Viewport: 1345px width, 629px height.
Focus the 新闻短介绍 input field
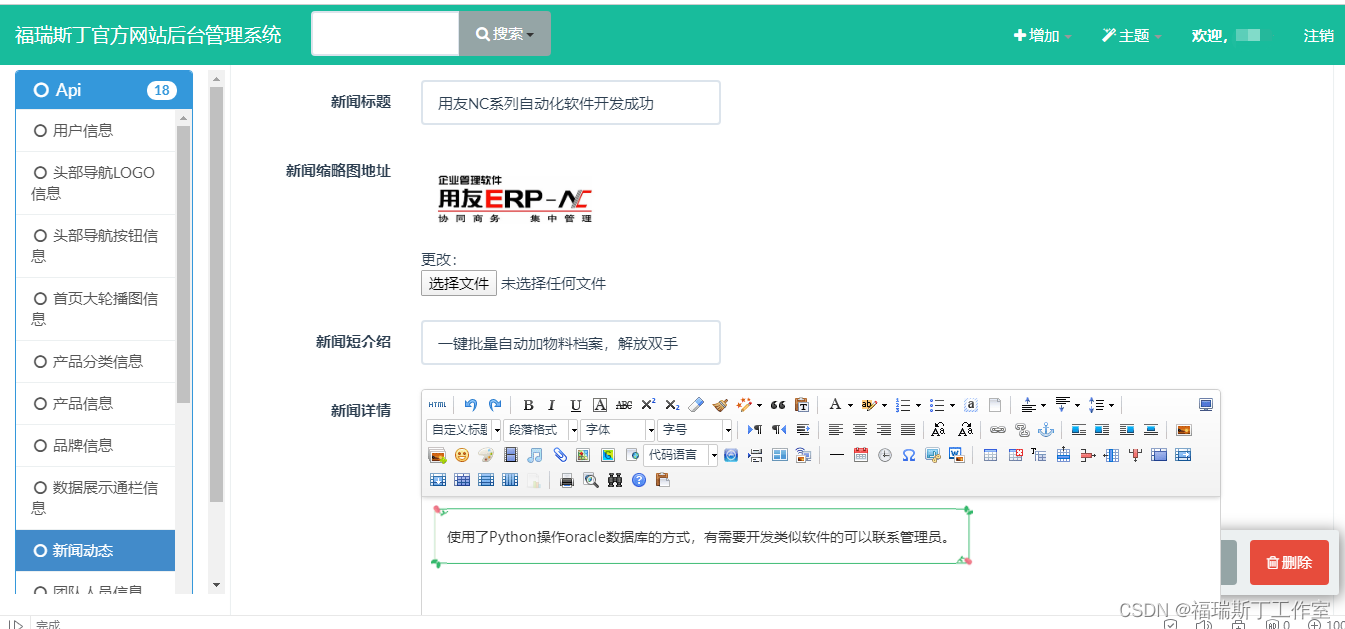pos(571,343)
